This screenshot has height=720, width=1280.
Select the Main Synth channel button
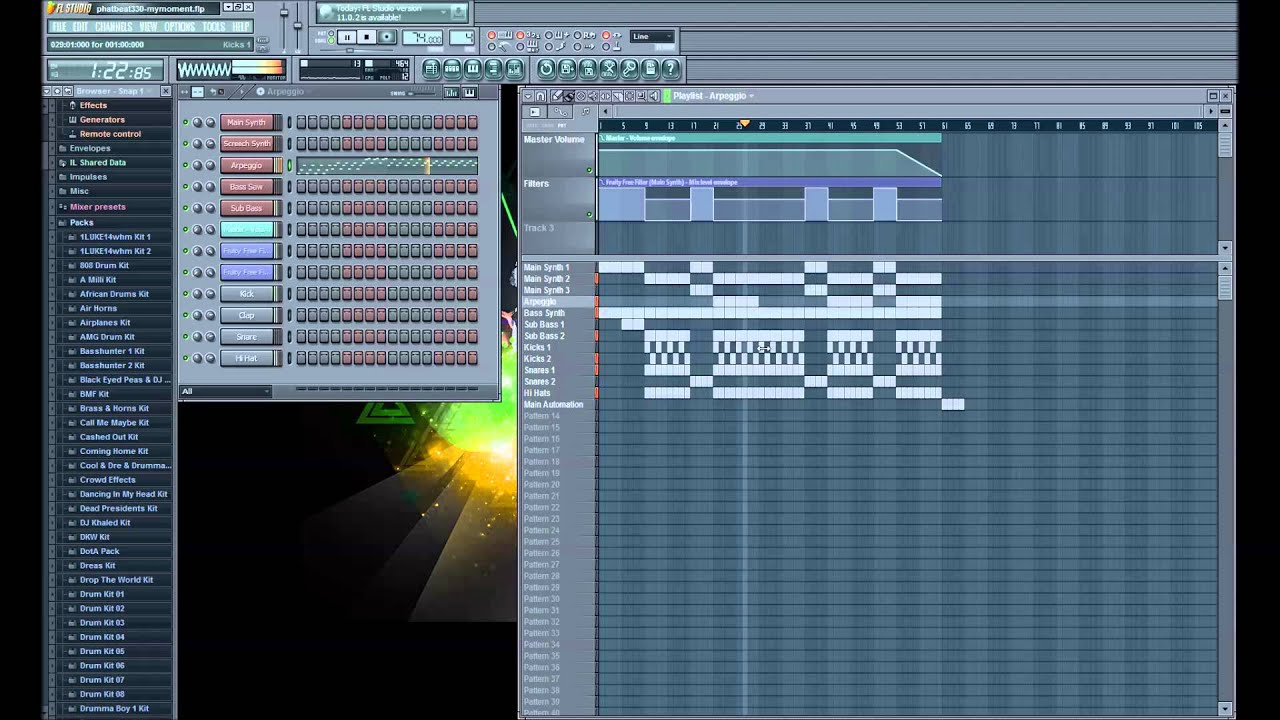(246, 123)
